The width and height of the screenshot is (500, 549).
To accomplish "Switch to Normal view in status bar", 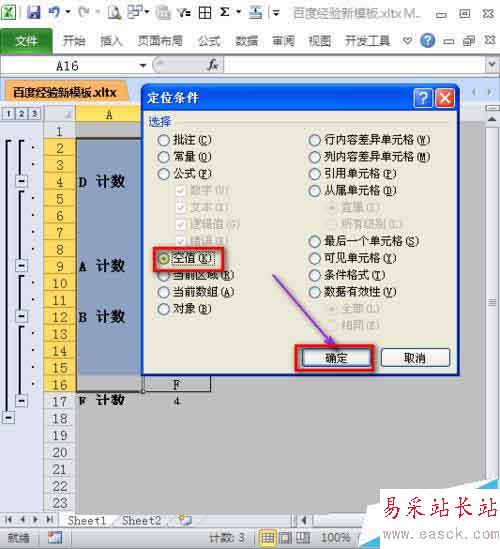I will (x=268, y=537).
